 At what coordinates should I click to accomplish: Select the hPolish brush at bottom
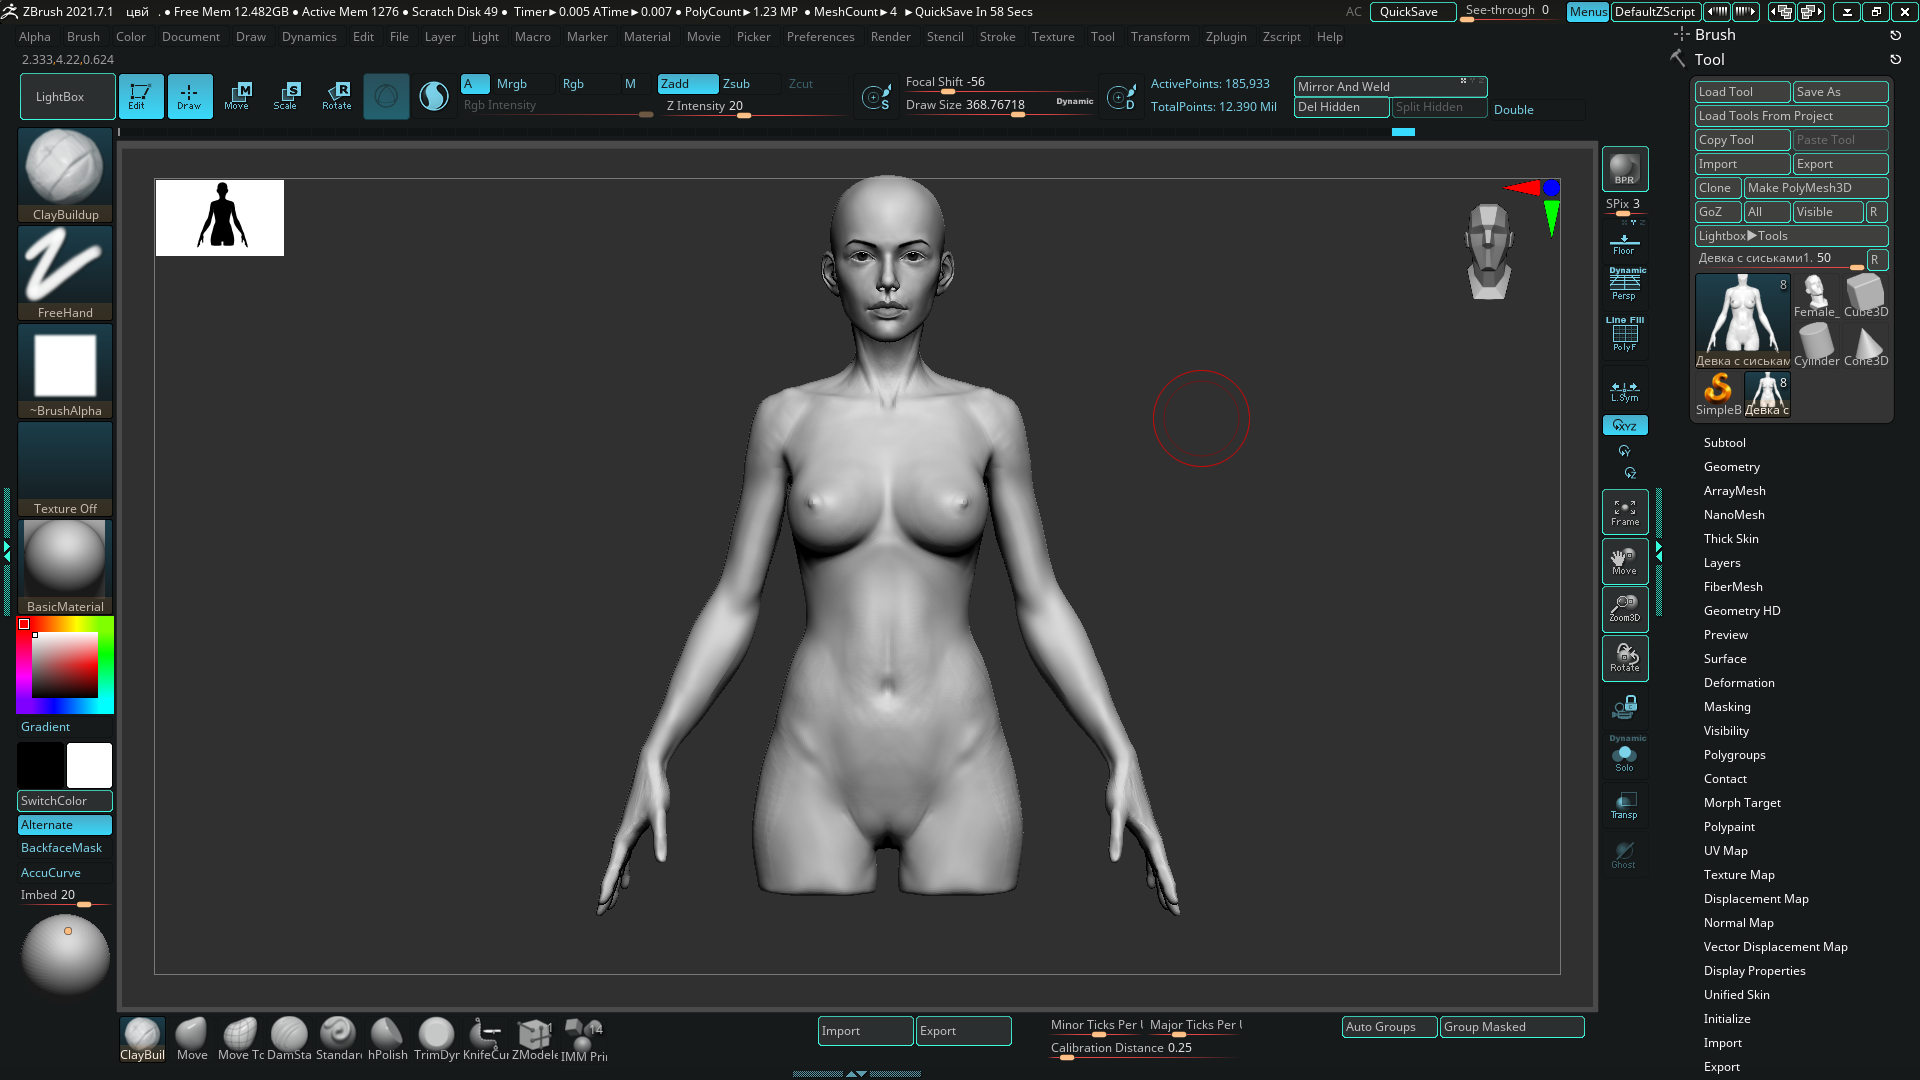pyautogui.click(x=387, y=1038)
